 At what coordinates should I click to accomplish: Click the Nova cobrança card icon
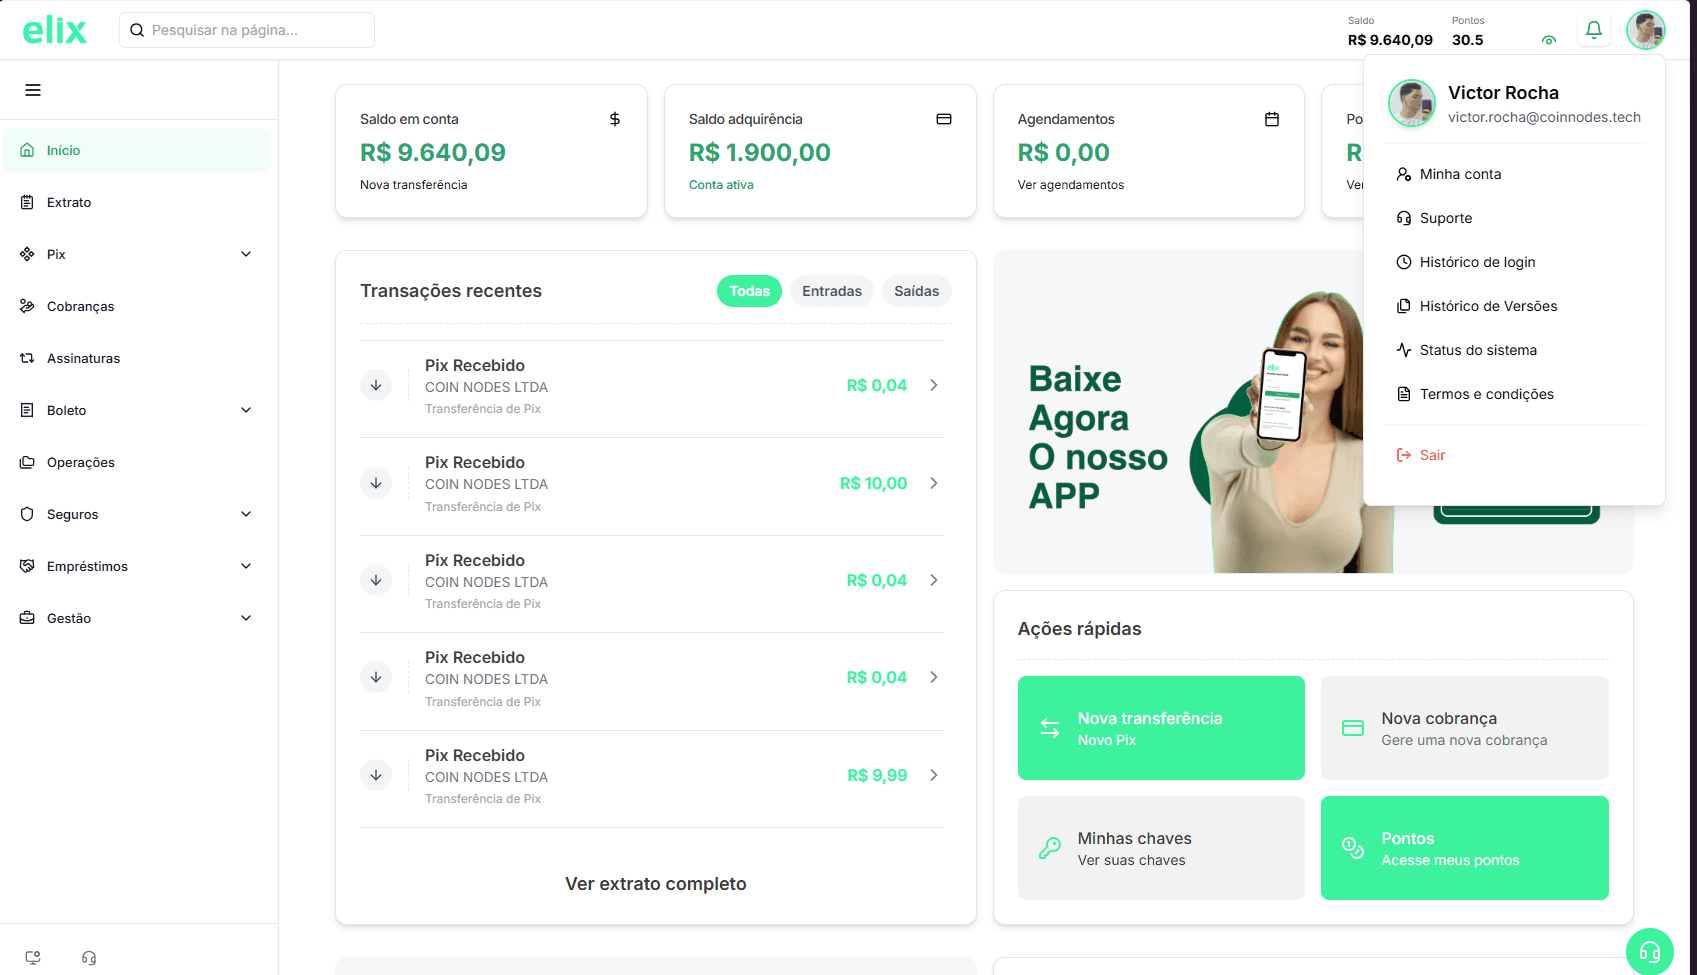(x=1353, y=728)
